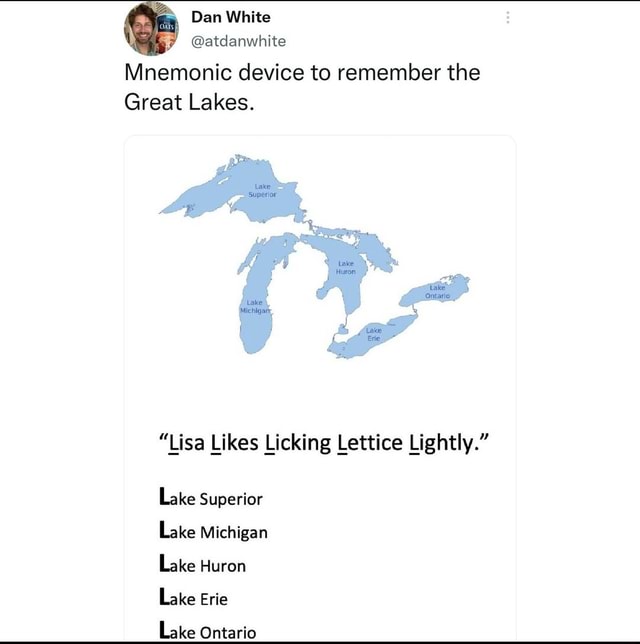Click the Lake Huron list entry

click(x=203, y=564)
